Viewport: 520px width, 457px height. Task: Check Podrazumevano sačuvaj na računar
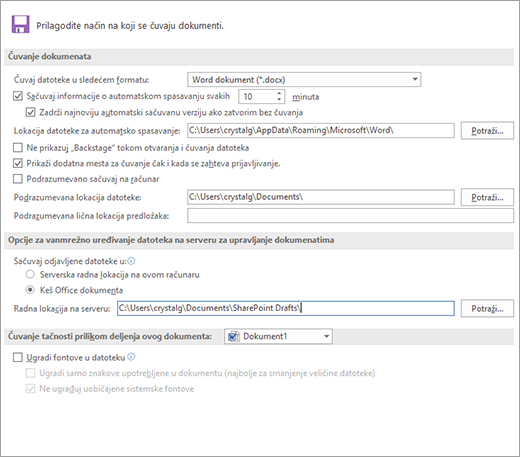[18, 179]
